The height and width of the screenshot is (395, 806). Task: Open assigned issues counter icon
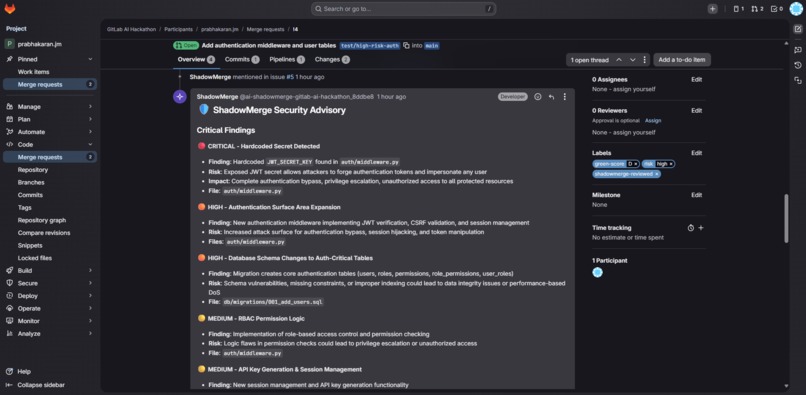739,9
